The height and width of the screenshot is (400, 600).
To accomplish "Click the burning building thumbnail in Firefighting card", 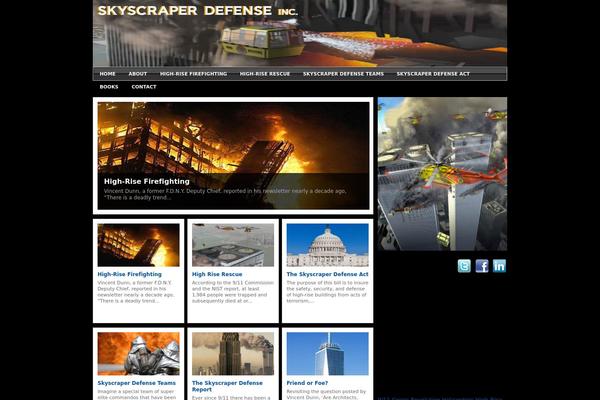I will 139,245.
